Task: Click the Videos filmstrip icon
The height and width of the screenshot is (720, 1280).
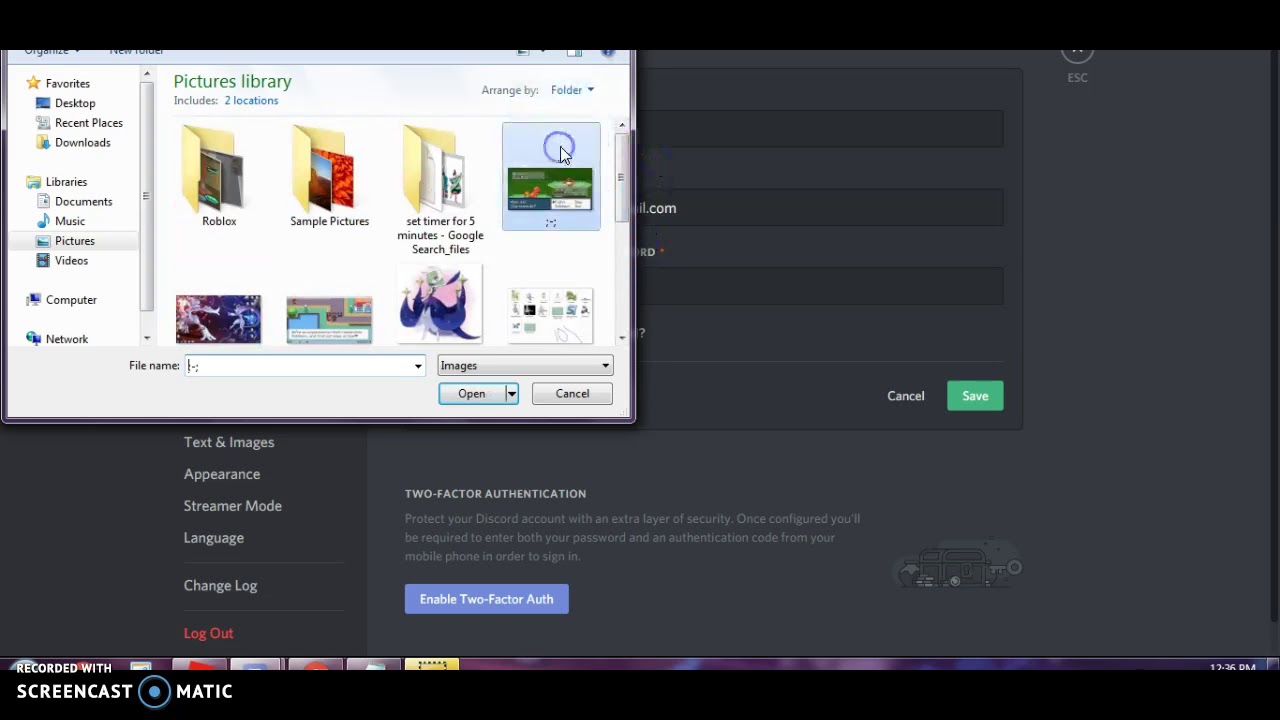Action: pyautogui.click(x=43, y=260)
